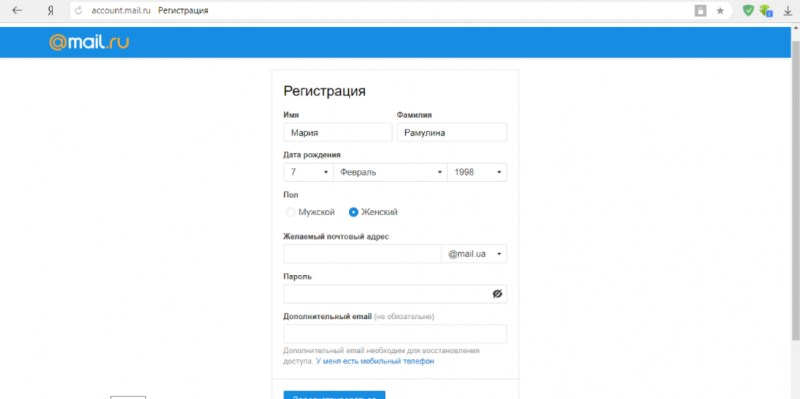Select the Мужской gender radio button
Viewport: 800px width, 399px height.
(290, 212)
